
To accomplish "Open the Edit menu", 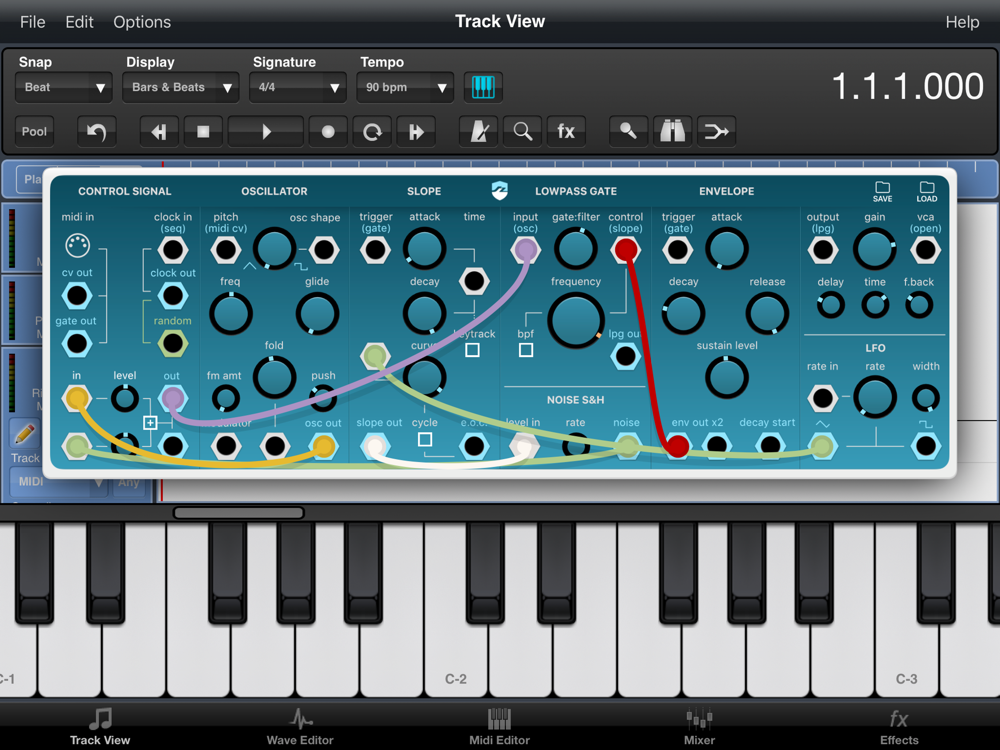I will pos(79,22).
